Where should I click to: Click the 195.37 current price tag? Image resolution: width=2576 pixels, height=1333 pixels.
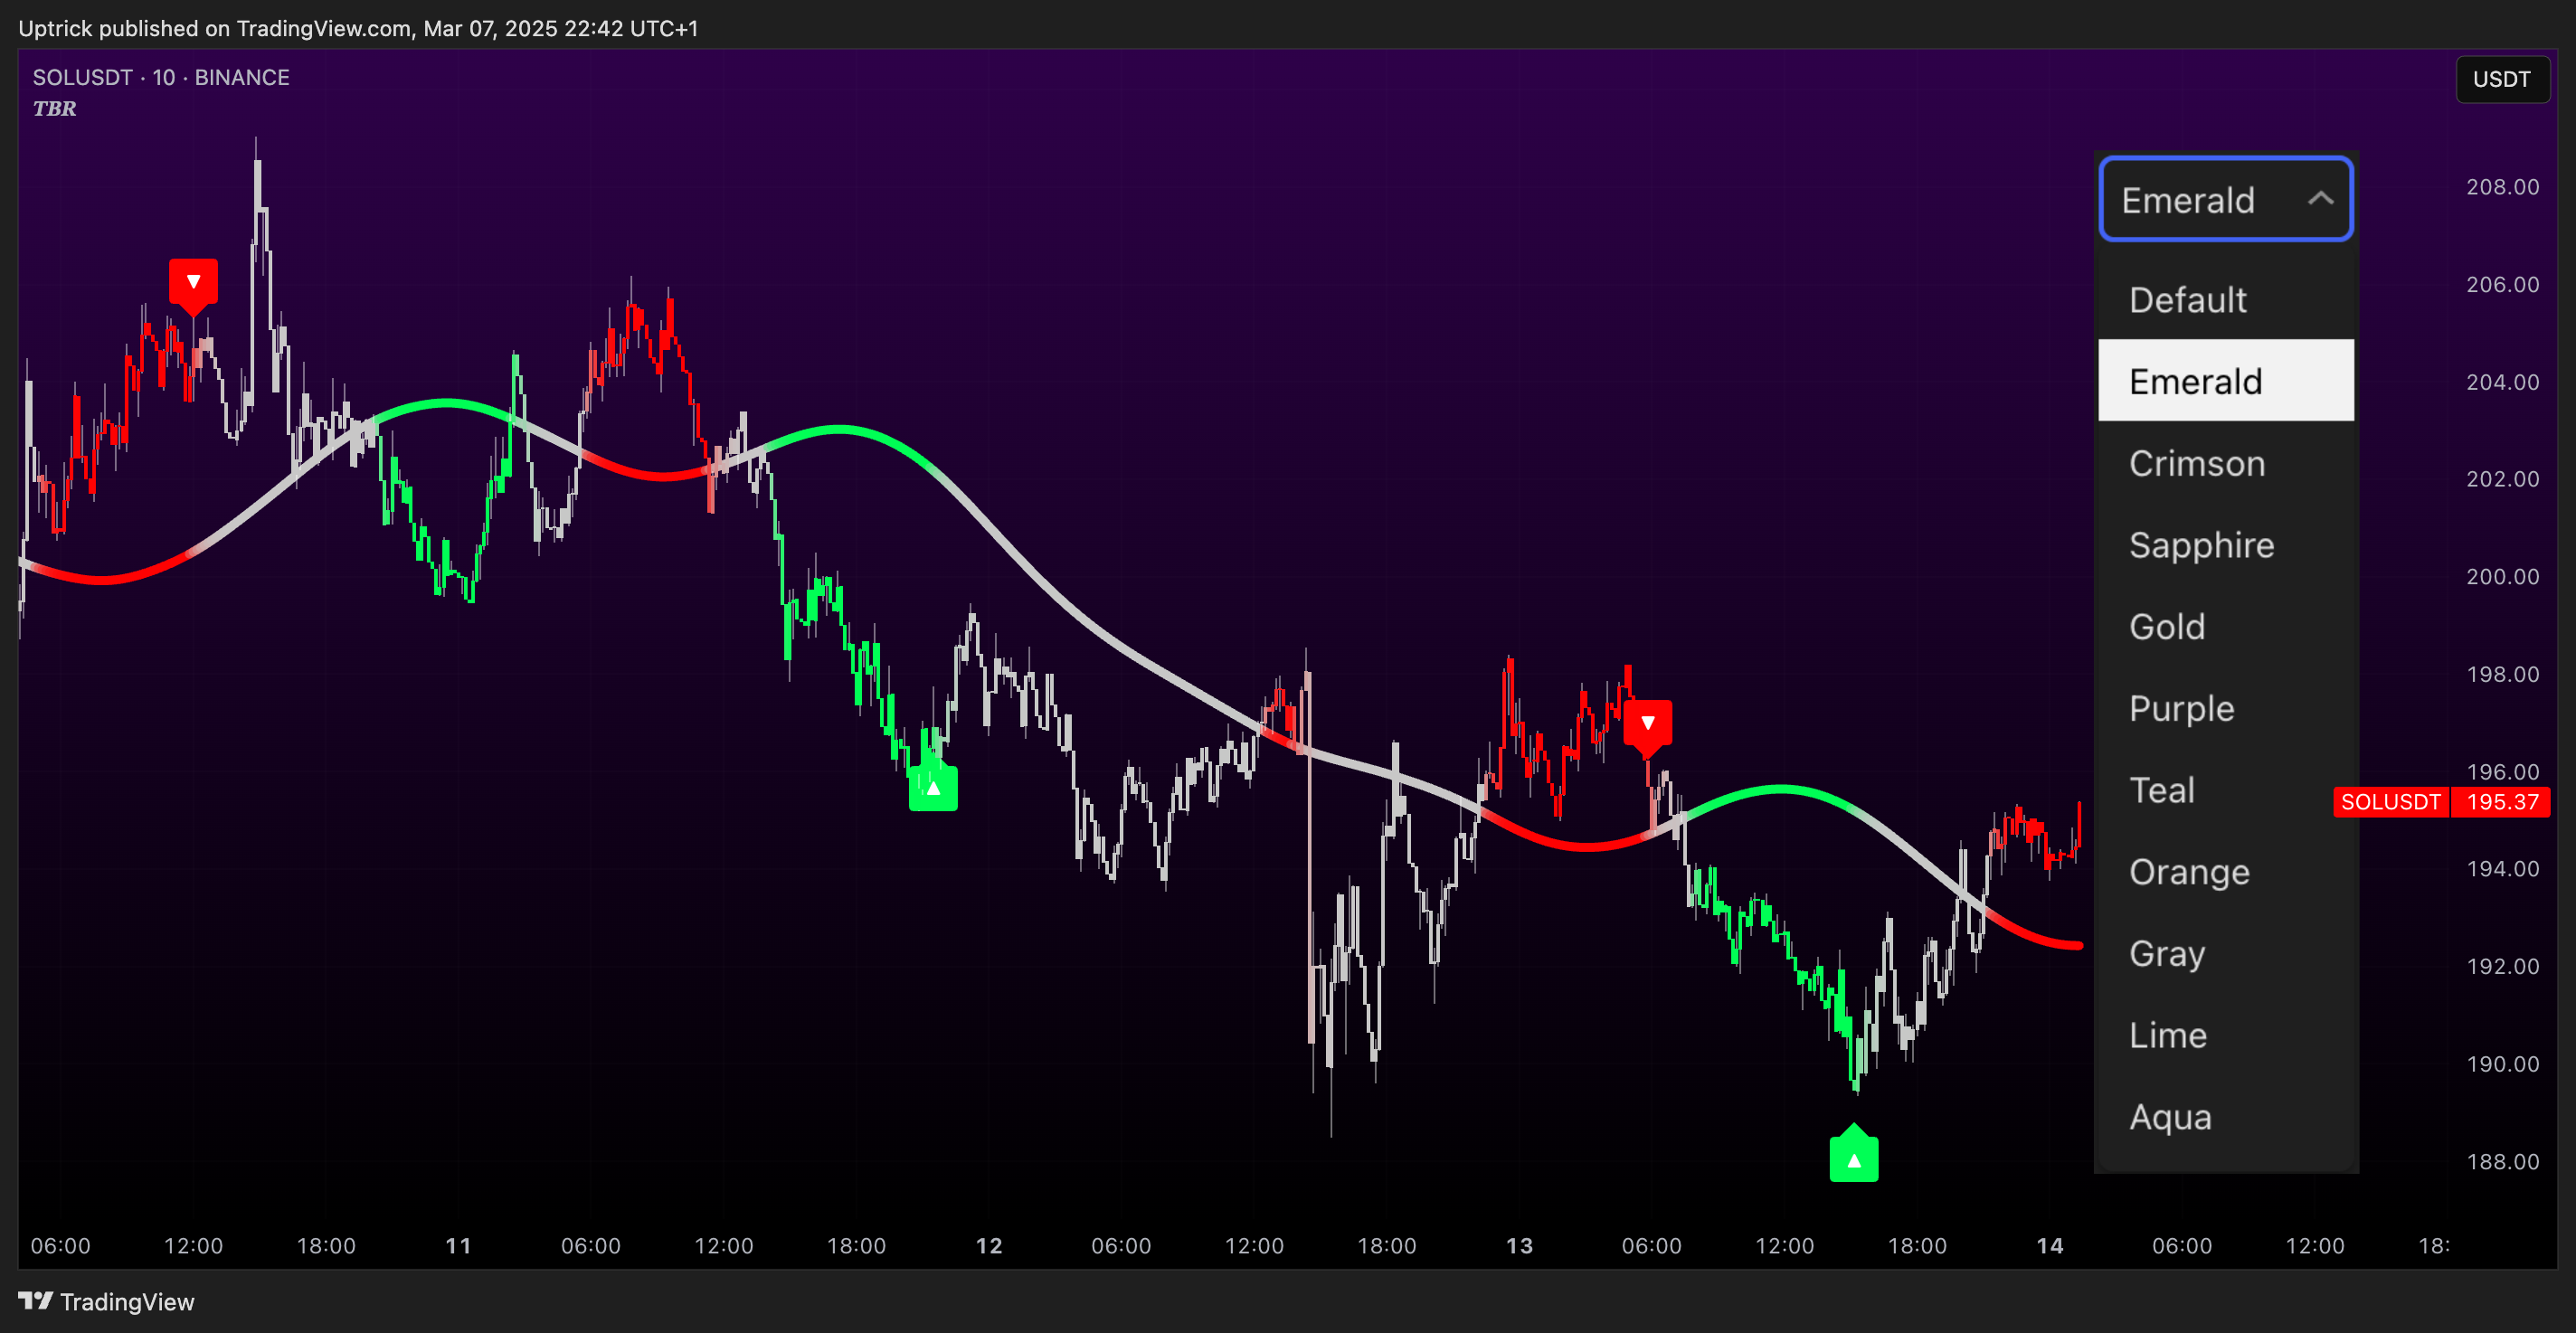[2501, 802]
